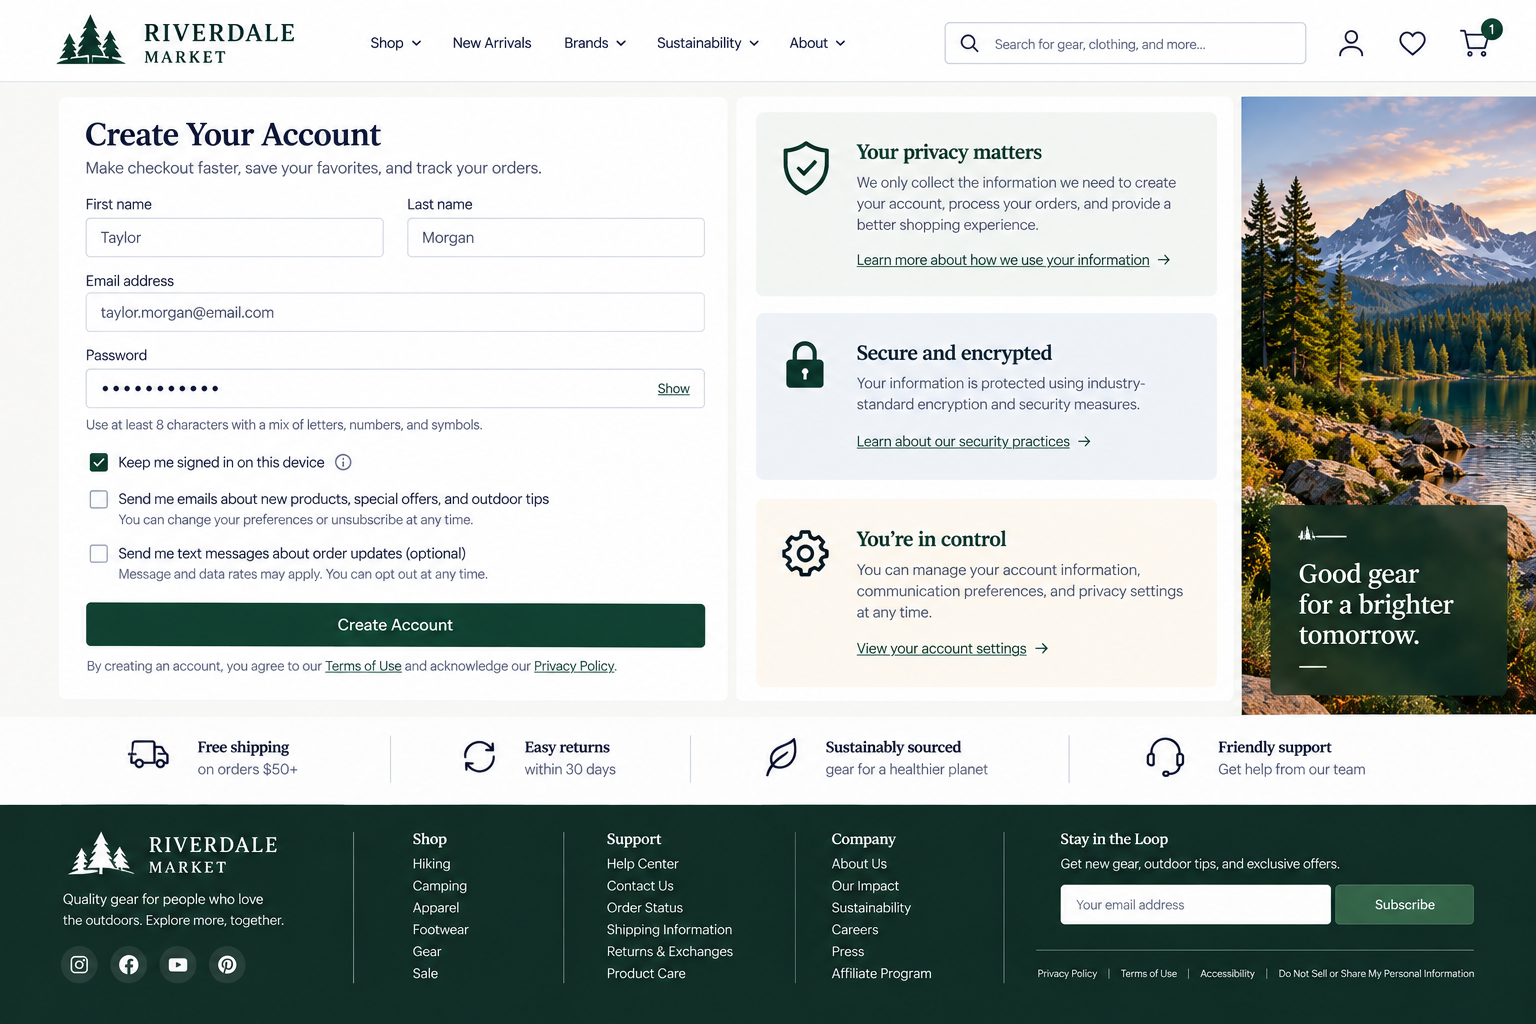The image size is (1536, 1024).
Task: Open Help Center in footer
Action: point(642,864)
